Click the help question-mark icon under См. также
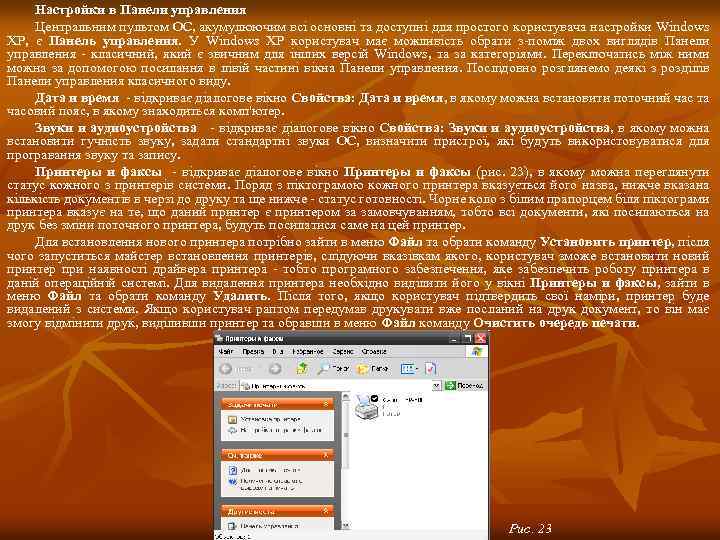Screen dimensions: 720x540 pos(232,470)
